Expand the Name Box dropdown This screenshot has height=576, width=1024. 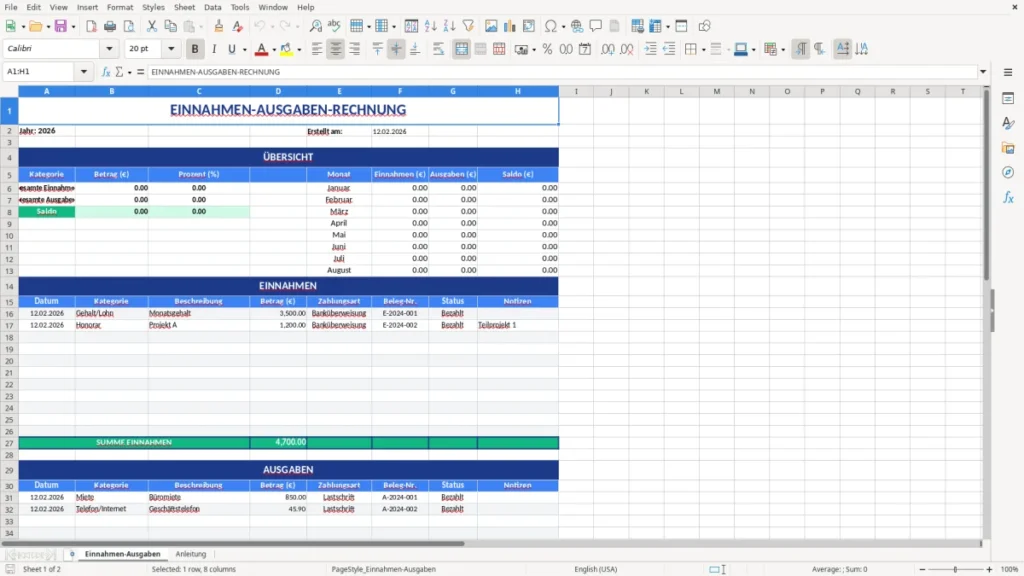(x=84, y=72)
